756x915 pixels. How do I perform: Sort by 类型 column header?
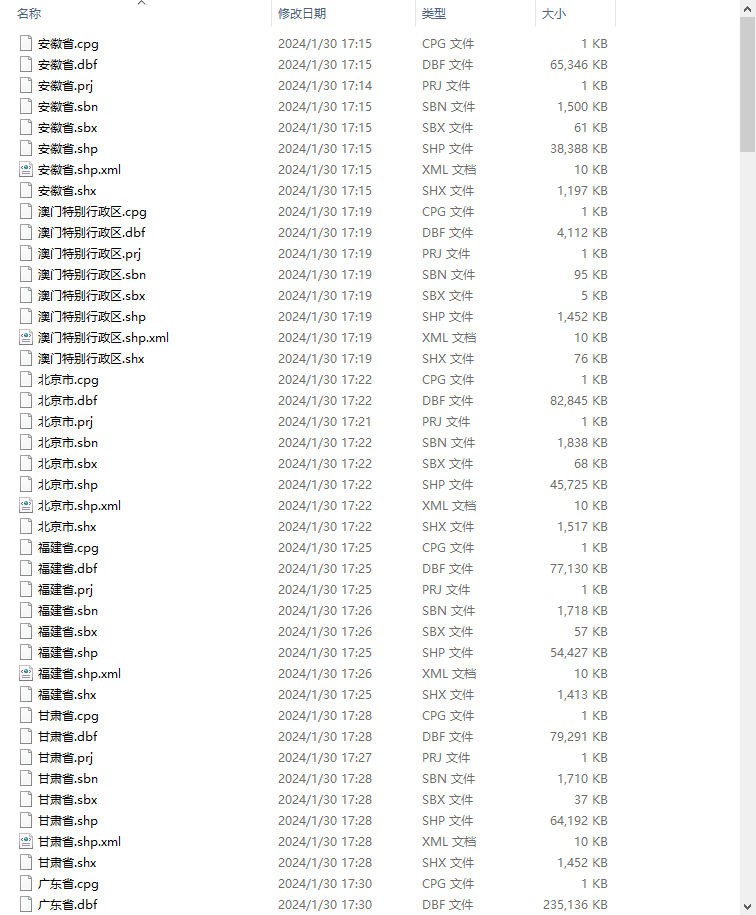[433, 13]
